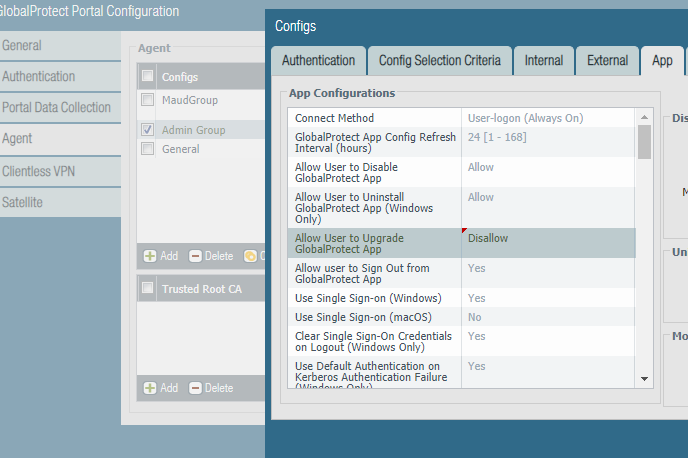Open the External tab
Screen dimensions: 688x458
(x=607, y=60)
